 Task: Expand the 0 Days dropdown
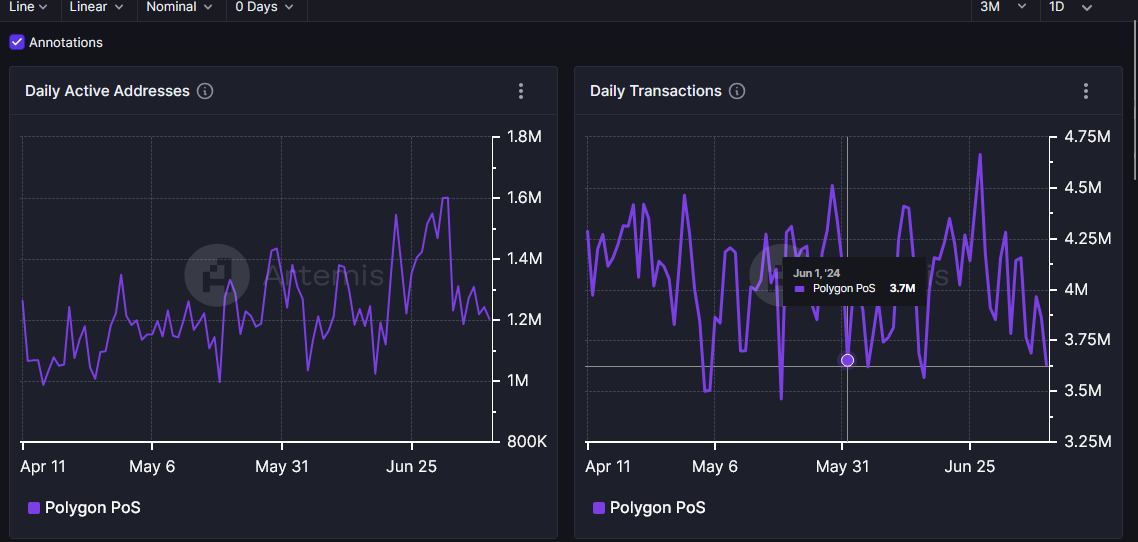pyautogui.click(x=264, y=7)
